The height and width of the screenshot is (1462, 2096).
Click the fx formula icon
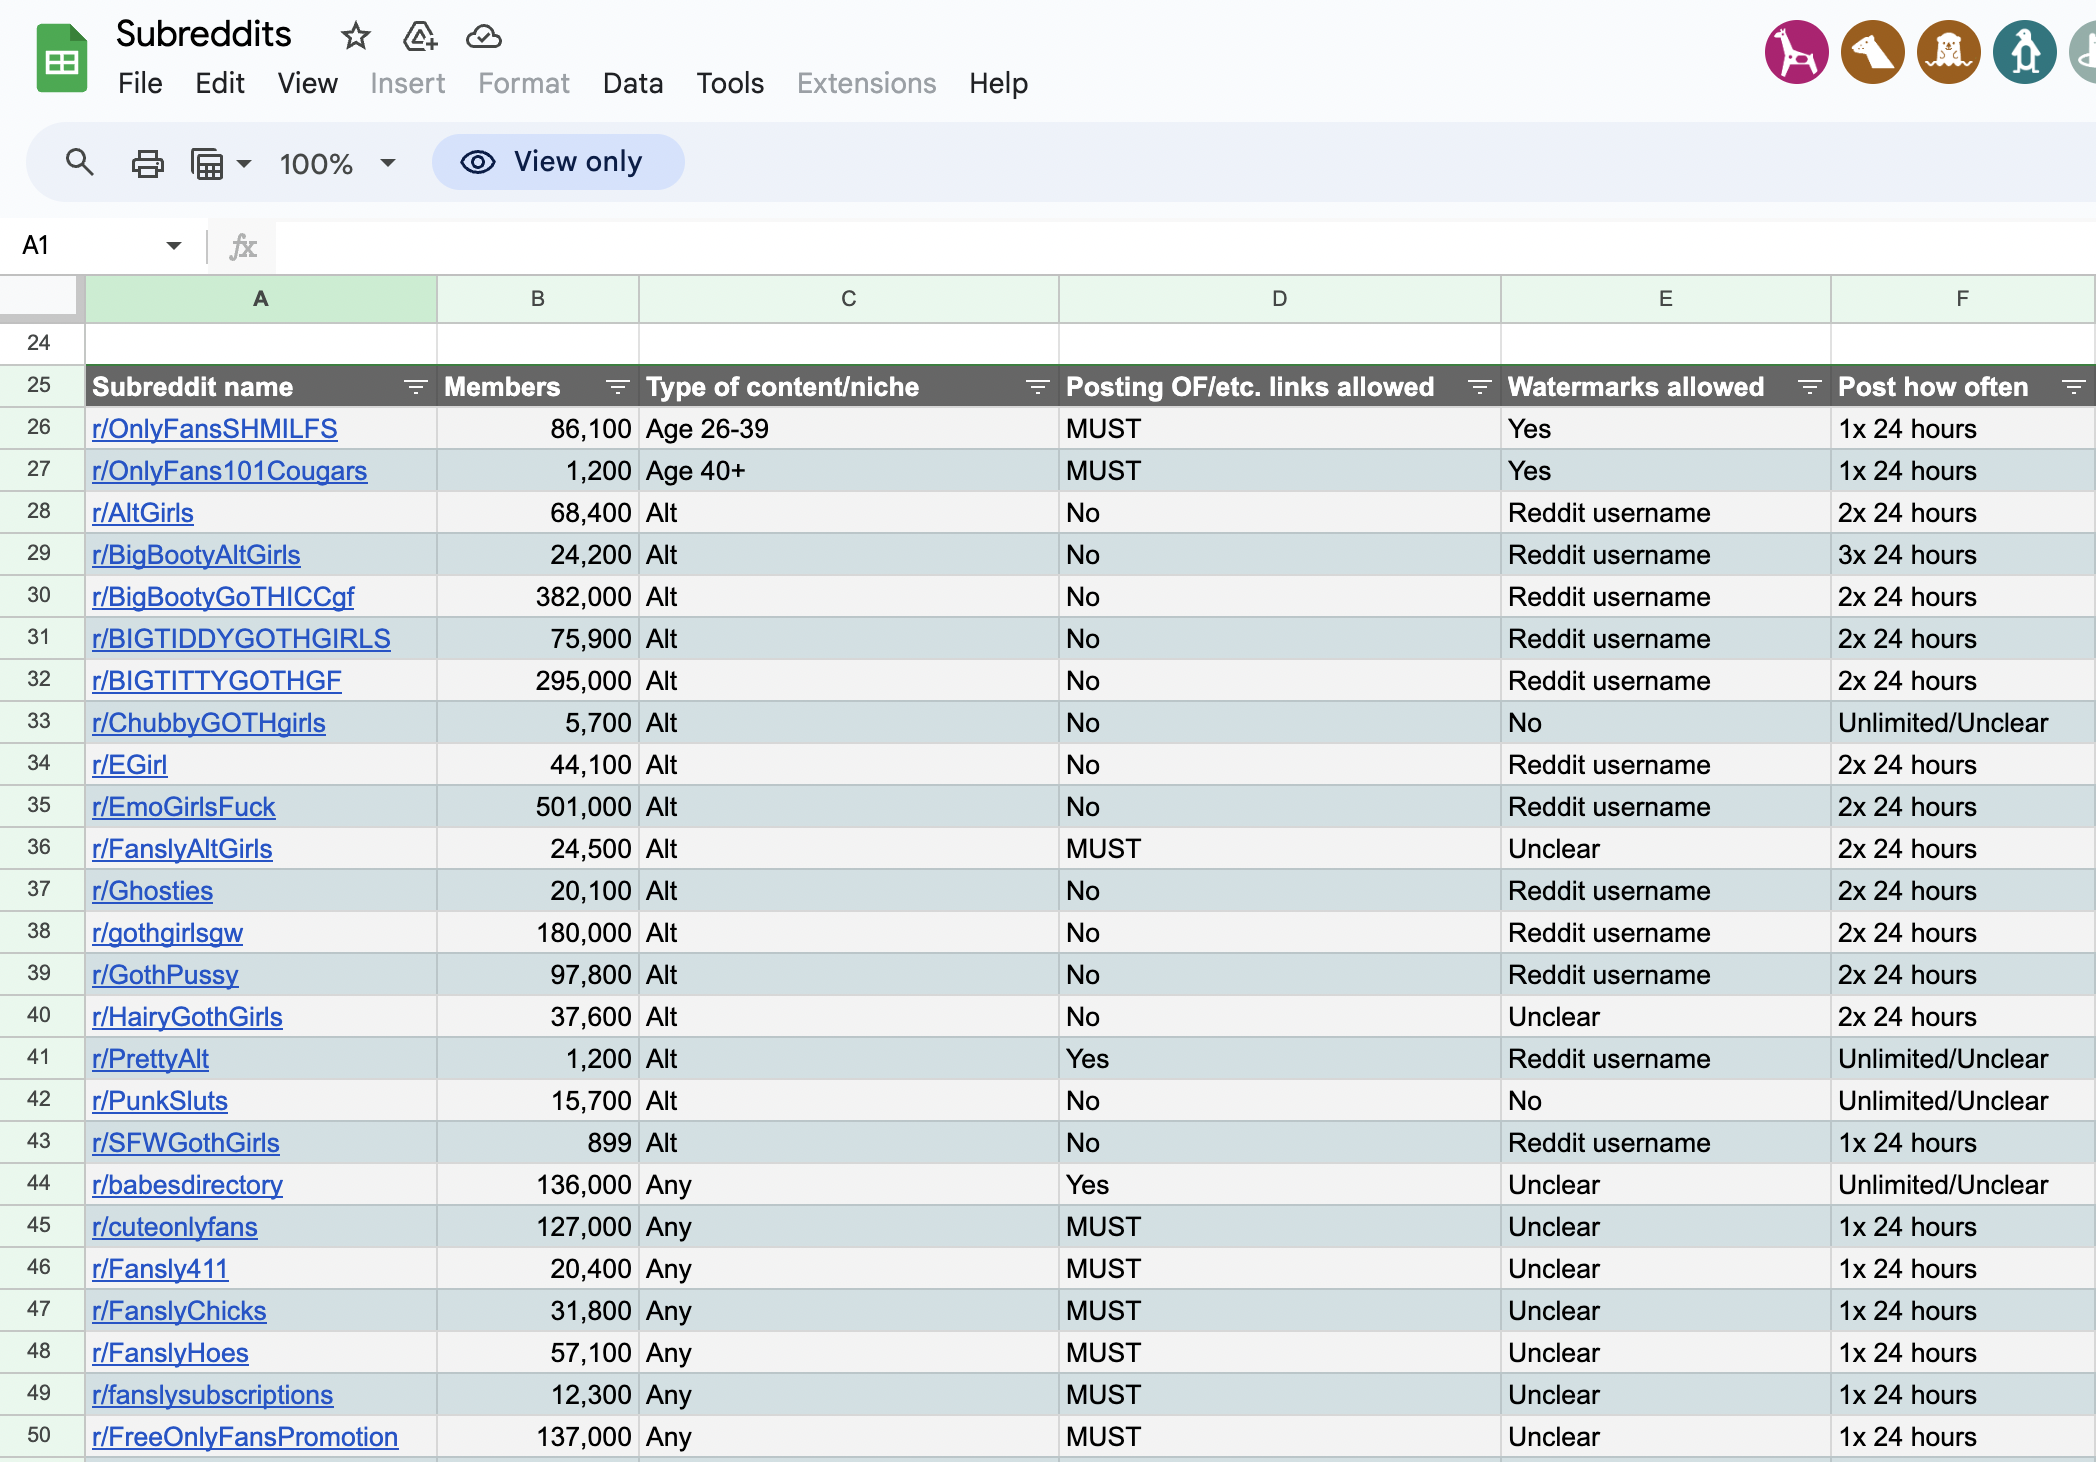pyautogui.click(x=242, y=246)
